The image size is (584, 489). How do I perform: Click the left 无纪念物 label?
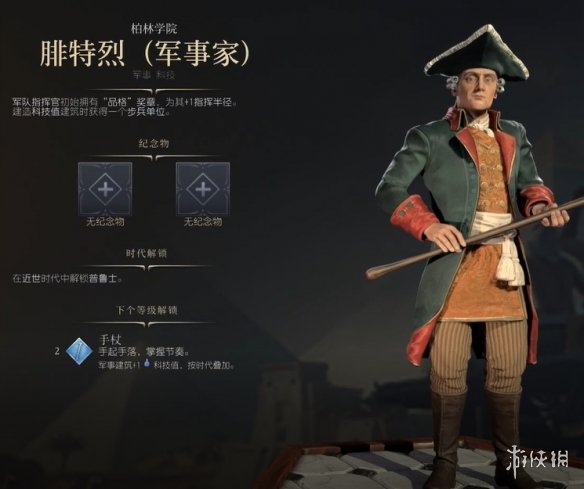tap(105, 222)
